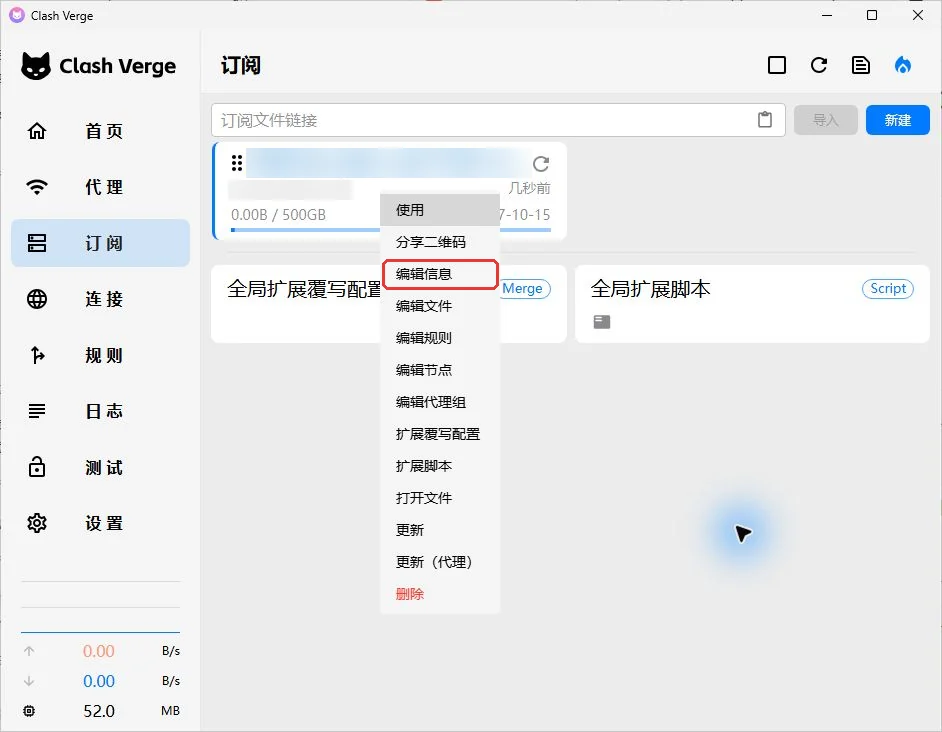Click console icon in 全局扩展脚本 card
The width and height of the screenshot is (942, 732).
(602, 322)
